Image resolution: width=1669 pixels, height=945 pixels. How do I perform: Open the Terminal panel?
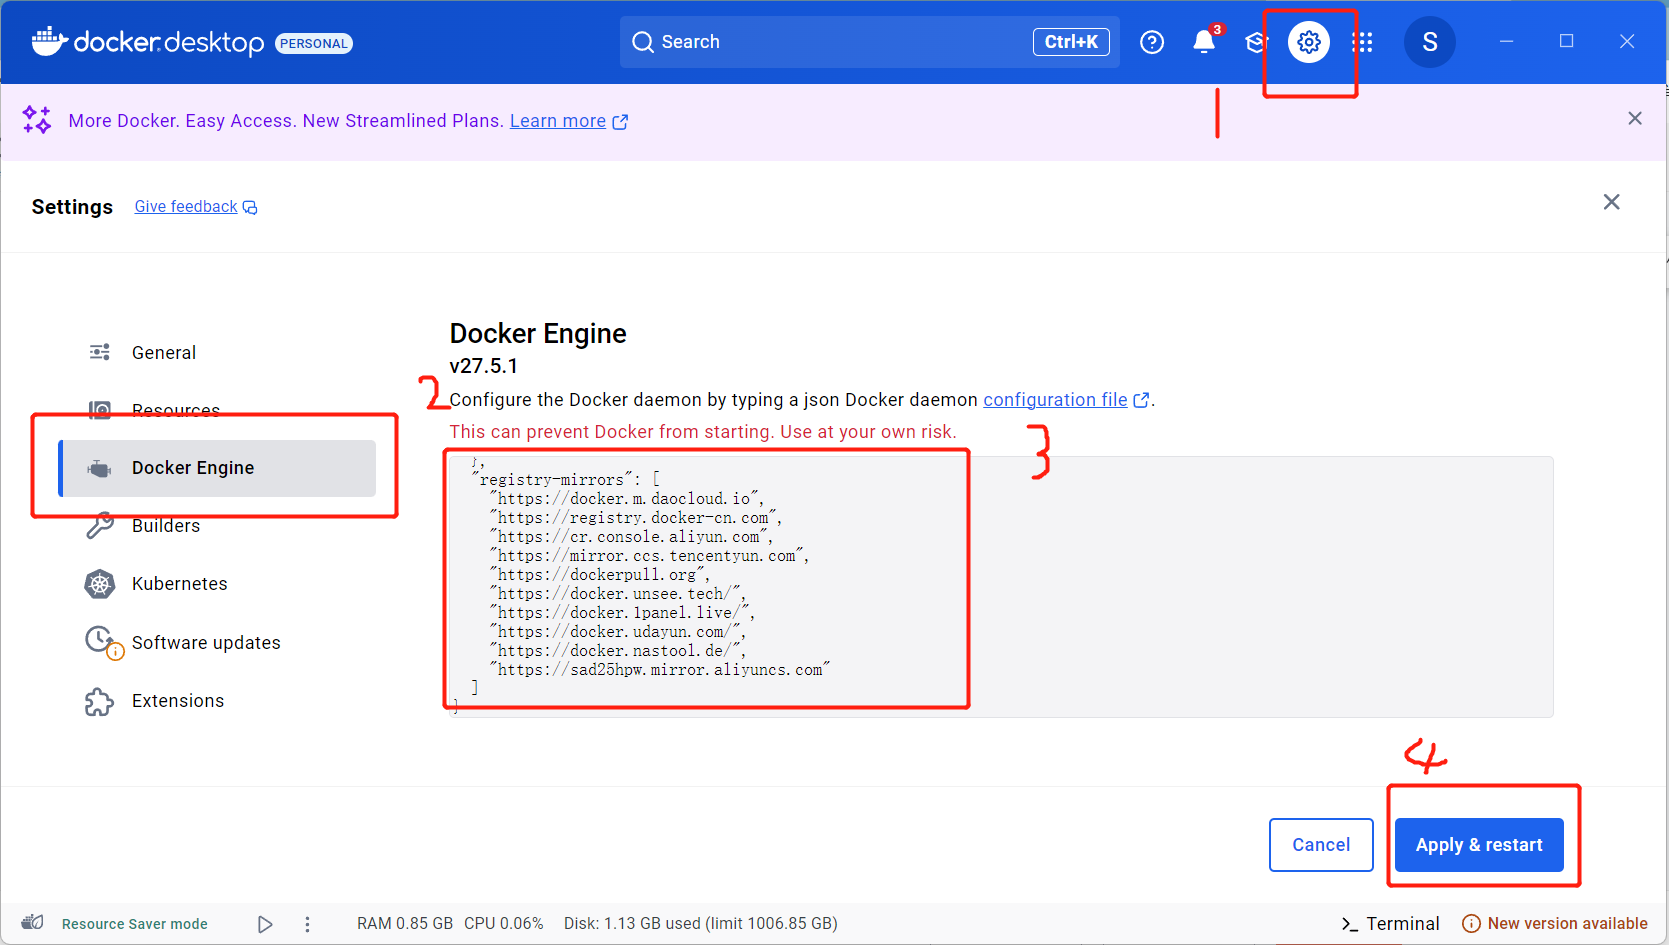click(x=1391, y=924)
